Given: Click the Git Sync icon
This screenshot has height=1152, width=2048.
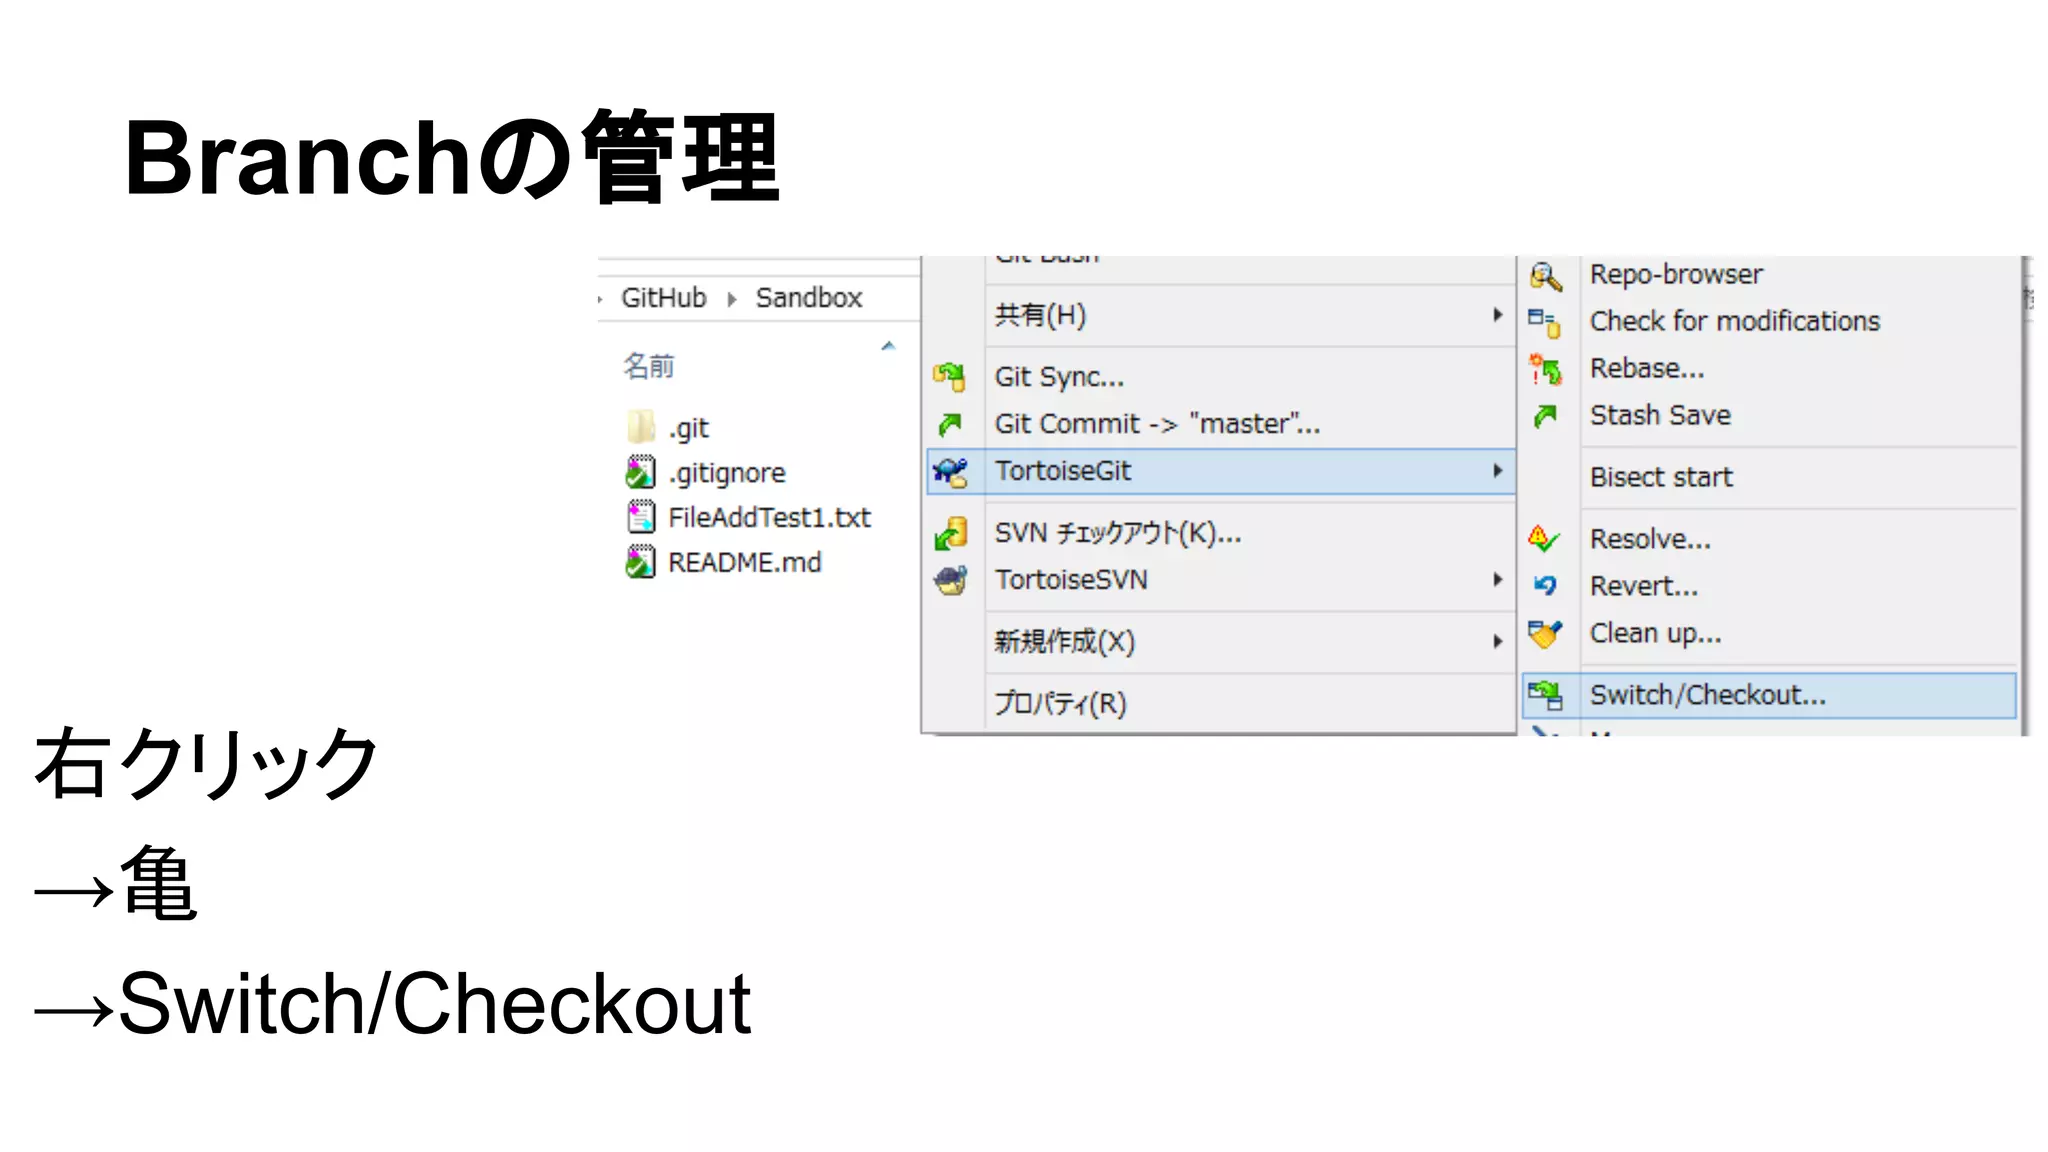Looking at the screenshot, I should [950, 377].
